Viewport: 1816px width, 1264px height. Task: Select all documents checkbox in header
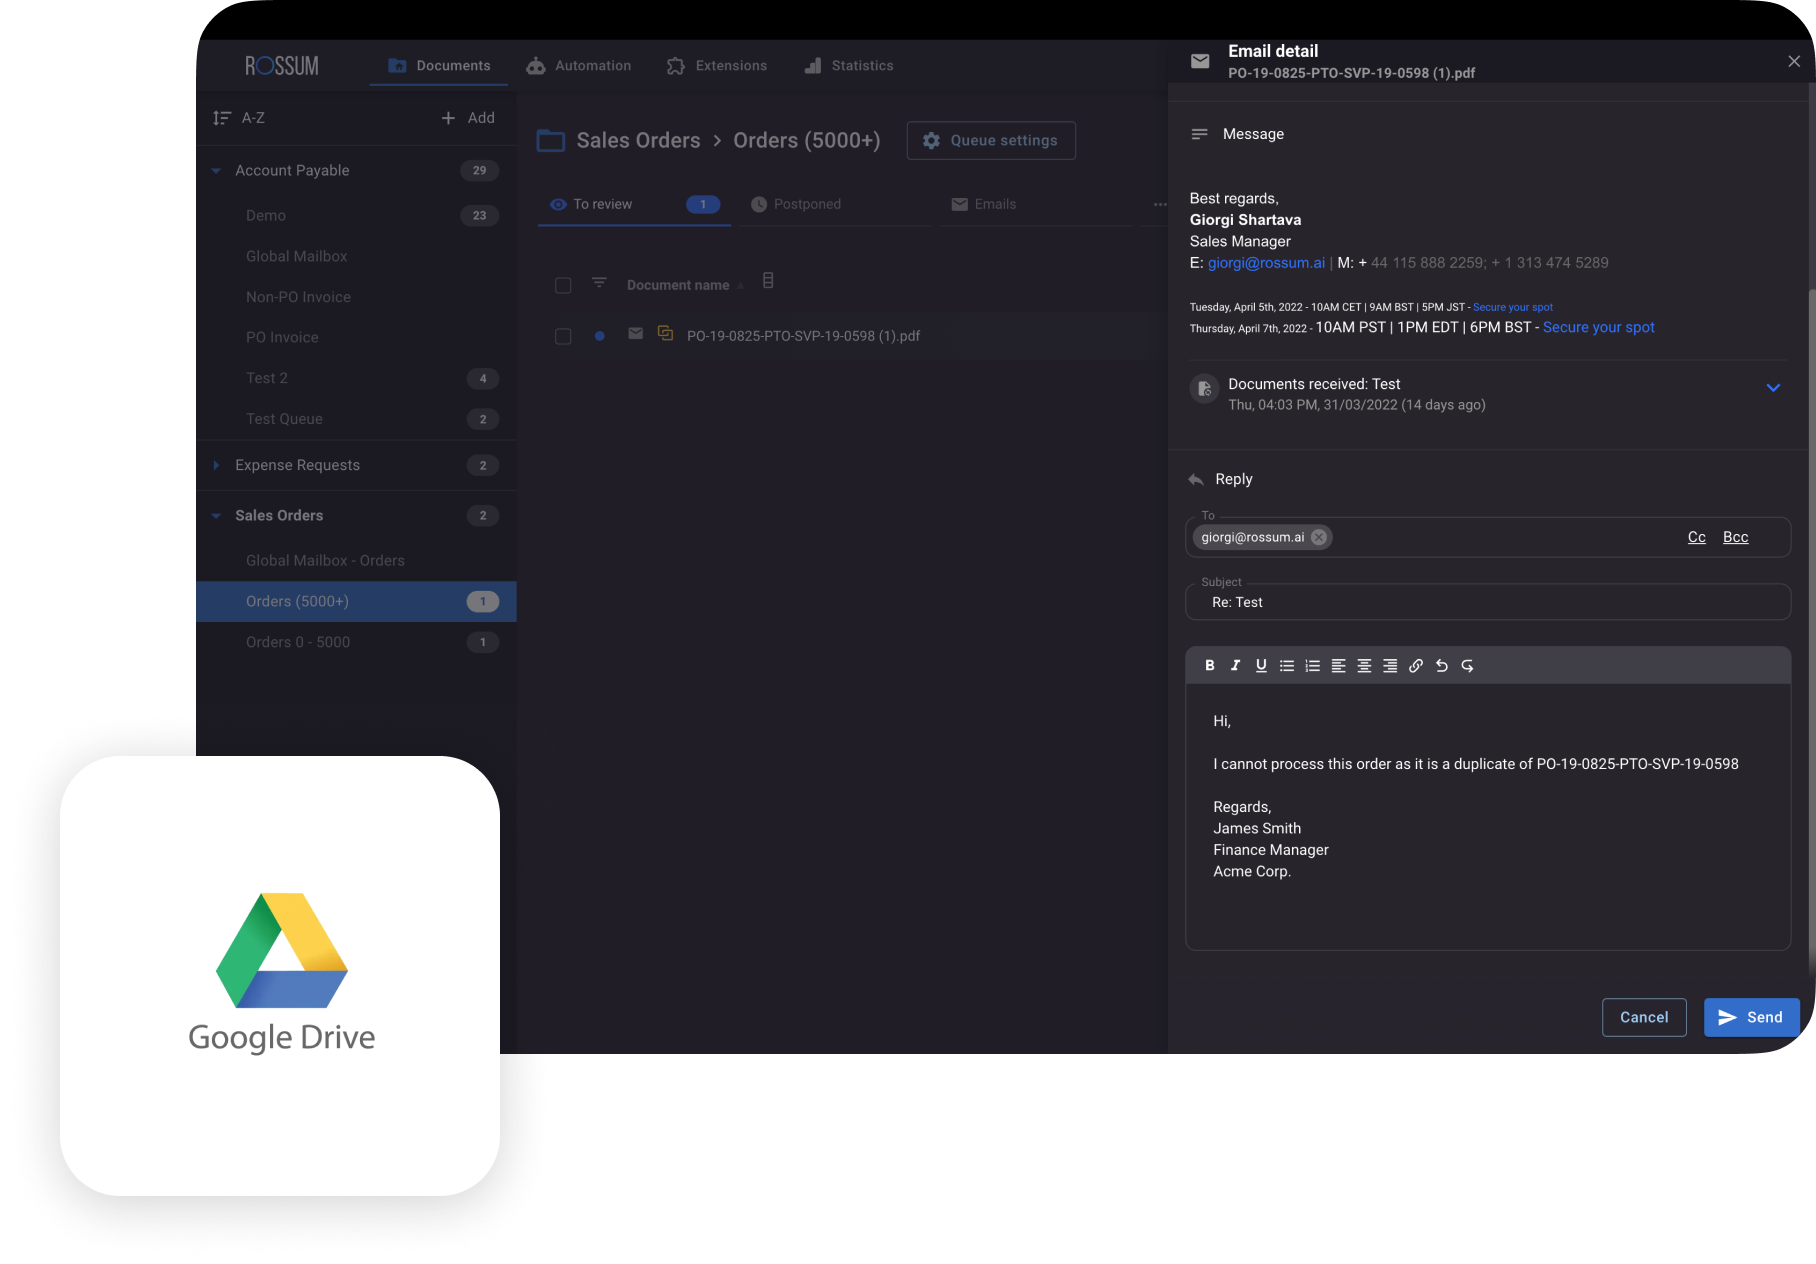pos(563,286)
